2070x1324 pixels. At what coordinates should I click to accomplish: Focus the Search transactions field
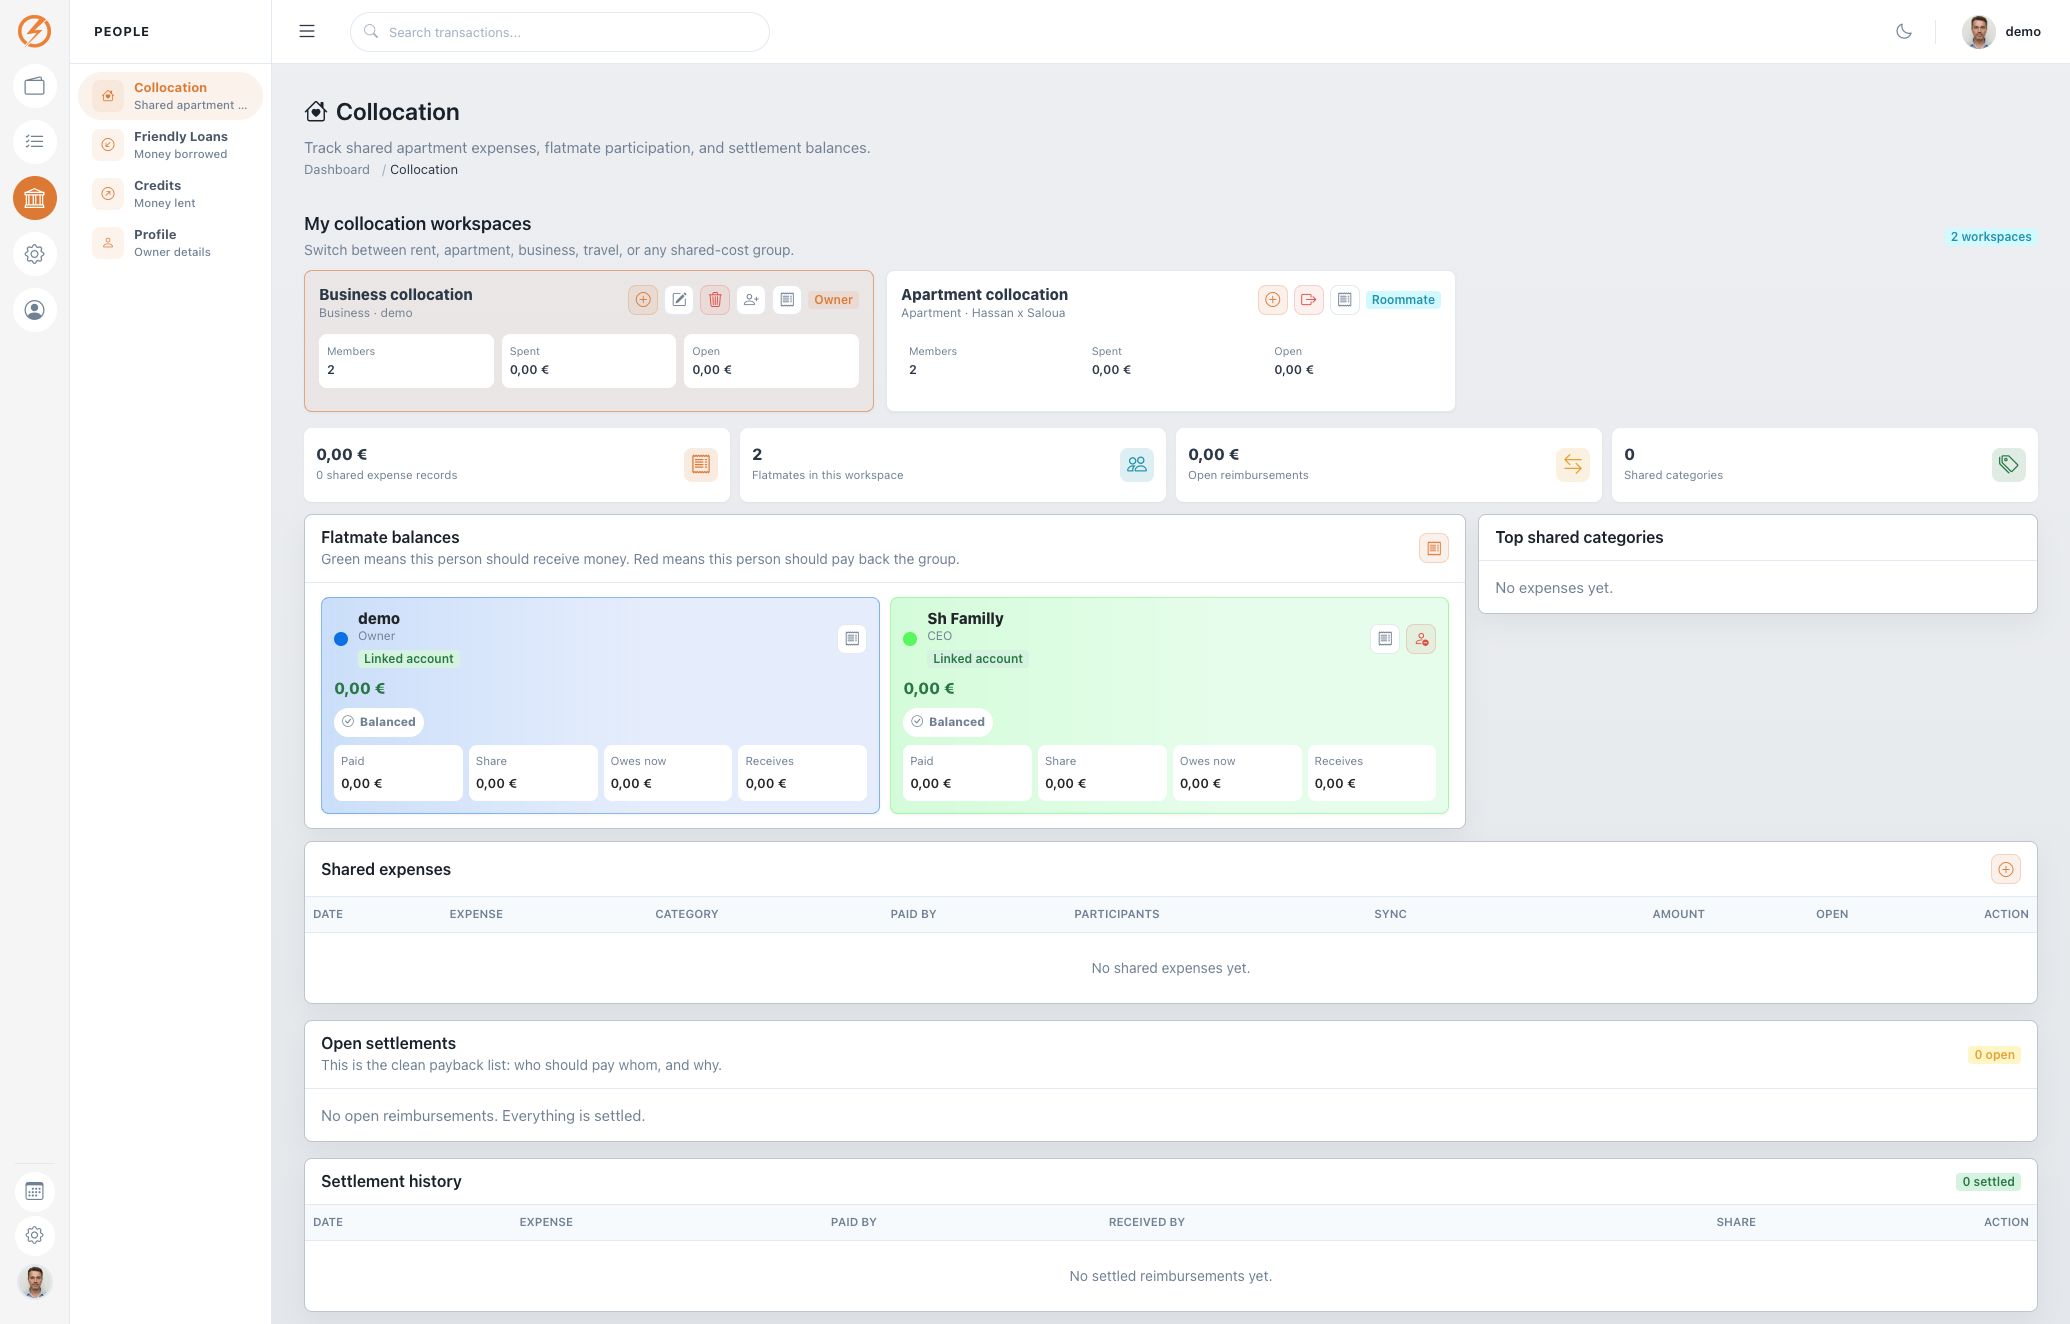click(x=559, y=32)
